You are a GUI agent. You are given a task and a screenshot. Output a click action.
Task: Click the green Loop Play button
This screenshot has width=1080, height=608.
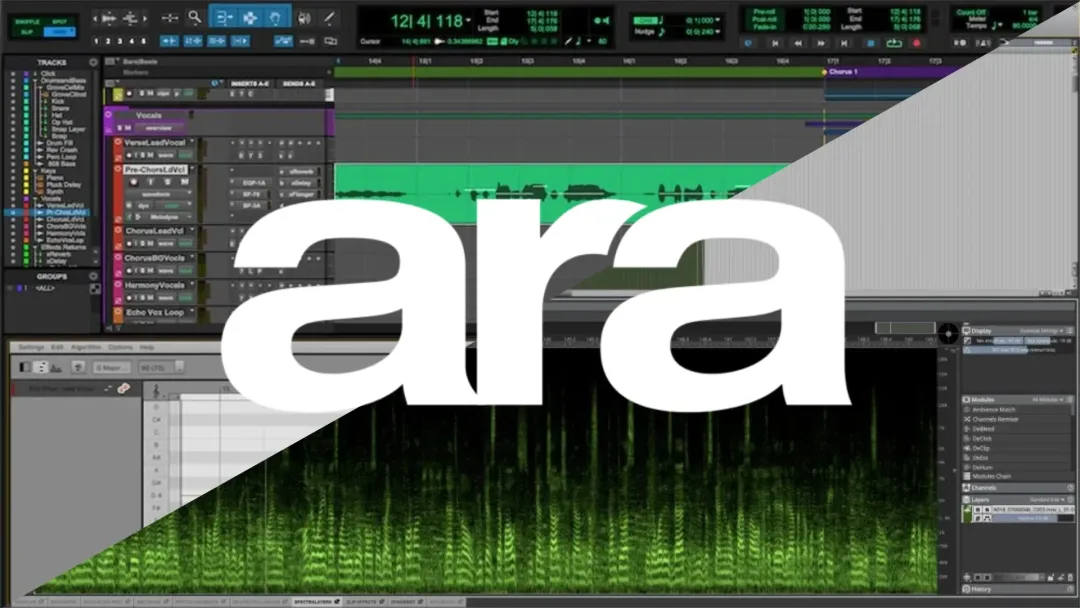893,43
